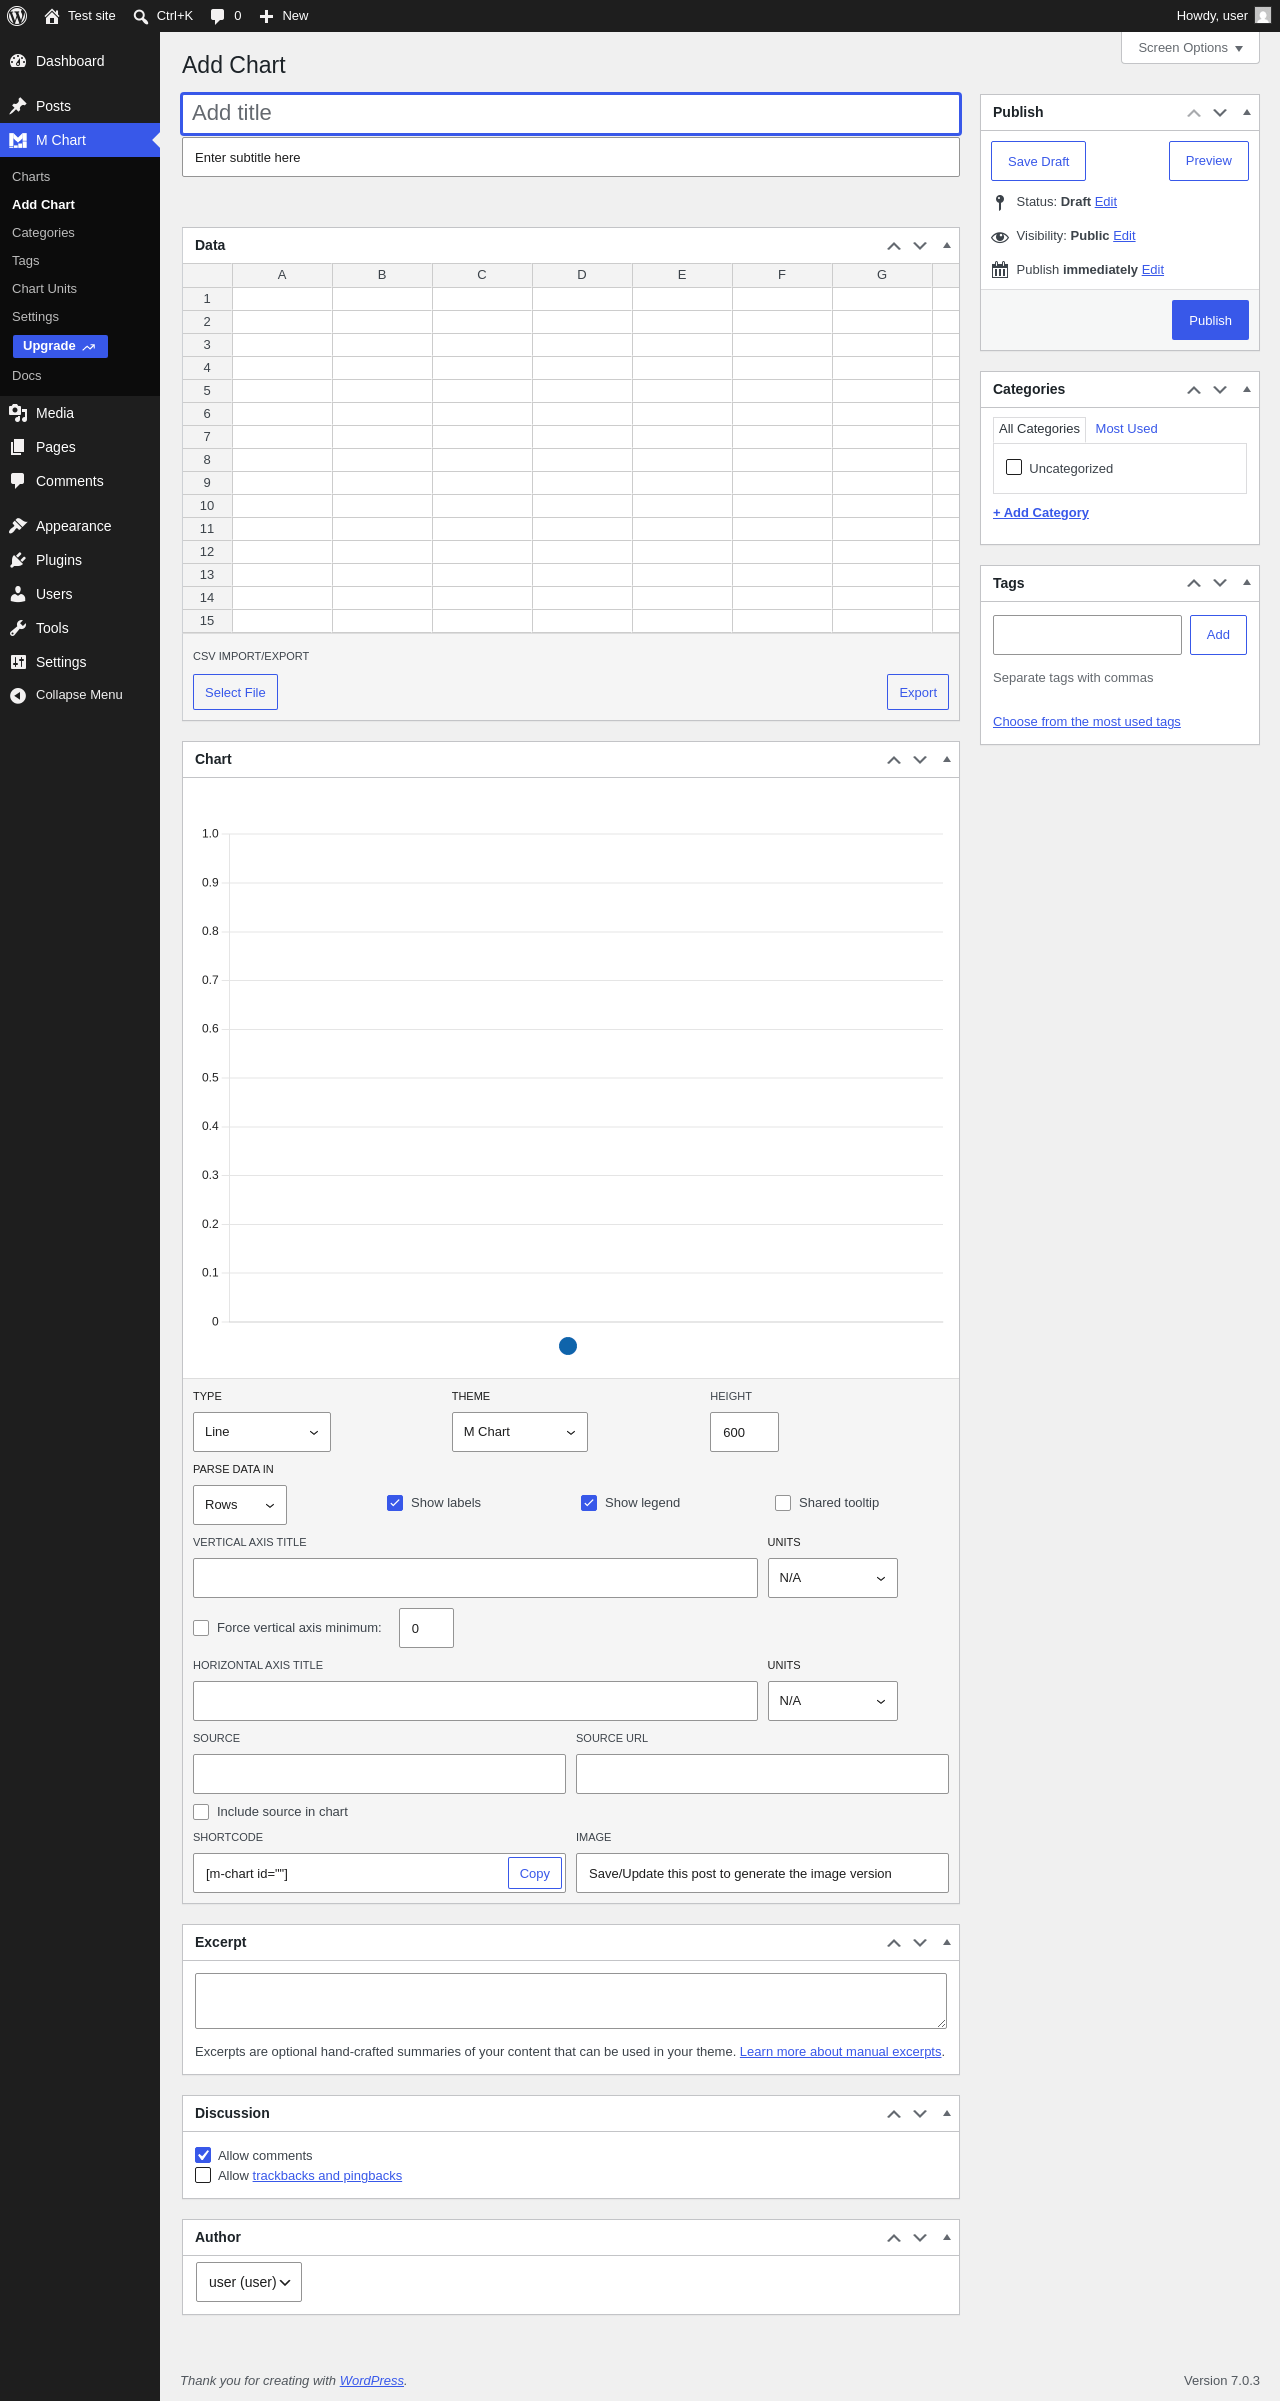This screenshot has width=1280, height=2401.
Task: Check Include source in chart
Action: coord(201,1812)
